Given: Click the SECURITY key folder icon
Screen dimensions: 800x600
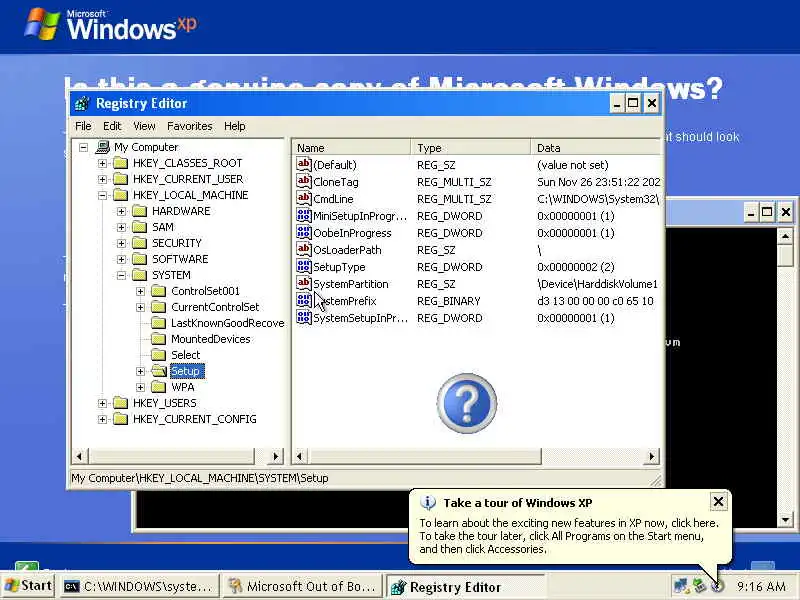Looking at the screenshot, I should [139, 243].
